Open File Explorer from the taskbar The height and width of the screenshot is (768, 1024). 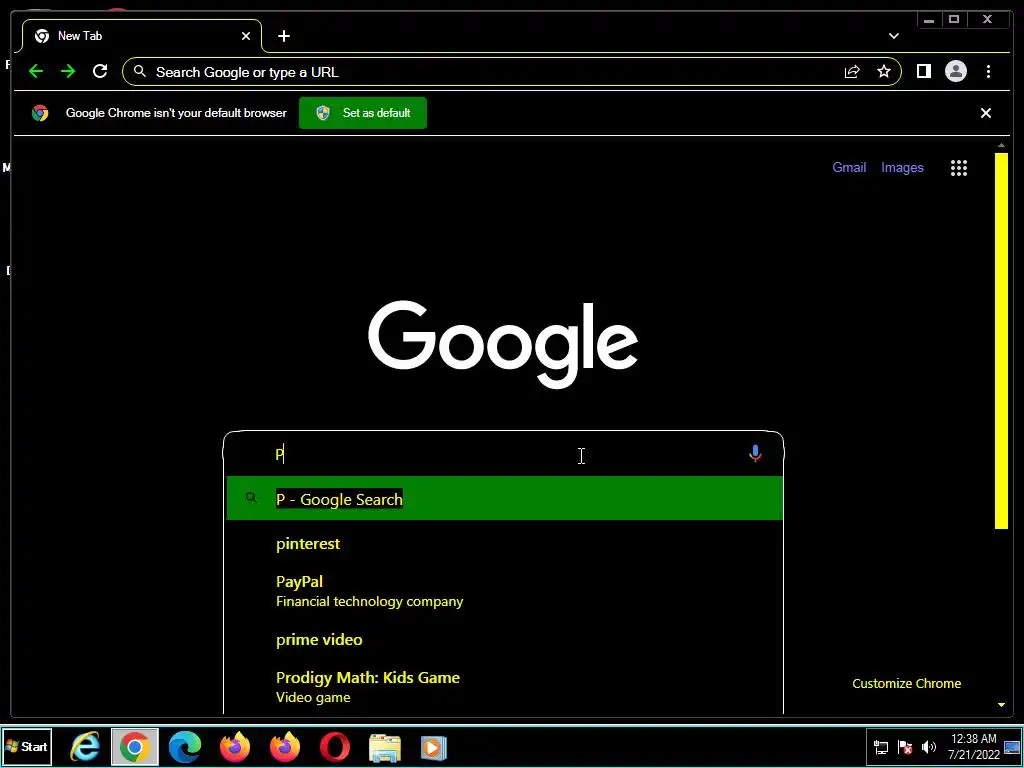click(385, 747)
